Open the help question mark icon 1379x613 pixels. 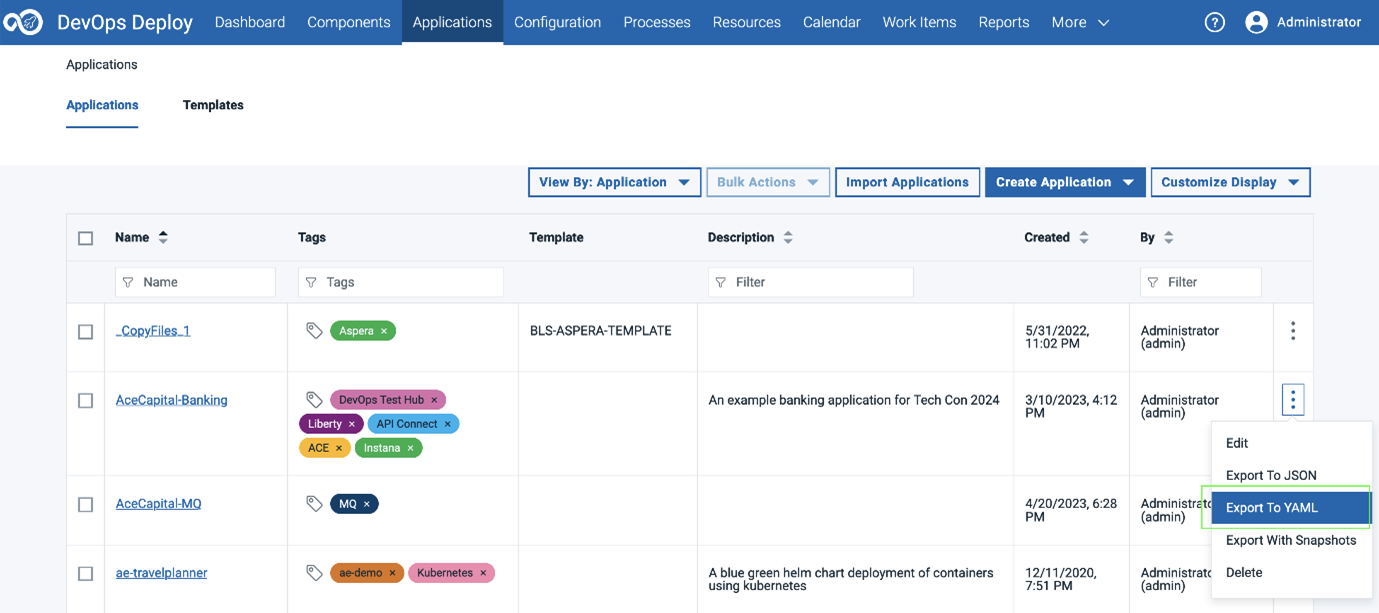point(1214,21)
